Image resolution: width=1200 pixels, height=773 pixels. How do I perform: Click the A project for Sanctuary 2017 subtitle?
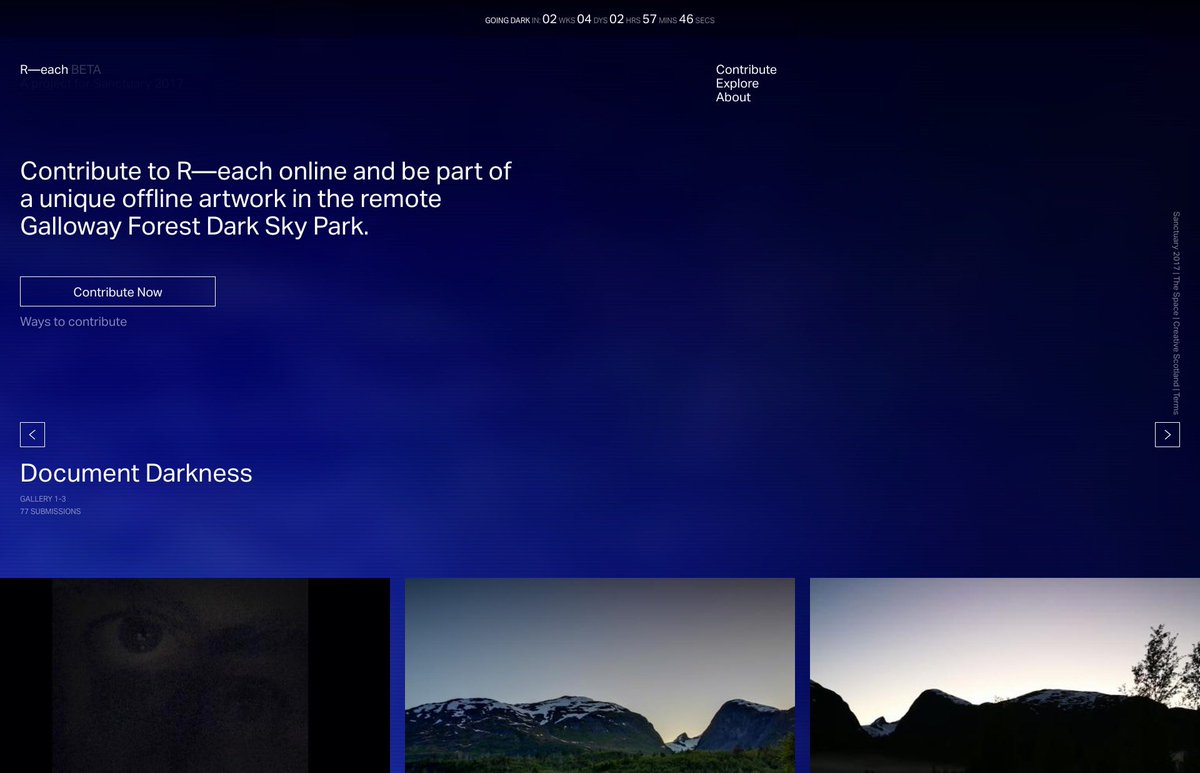click(101, 84)
